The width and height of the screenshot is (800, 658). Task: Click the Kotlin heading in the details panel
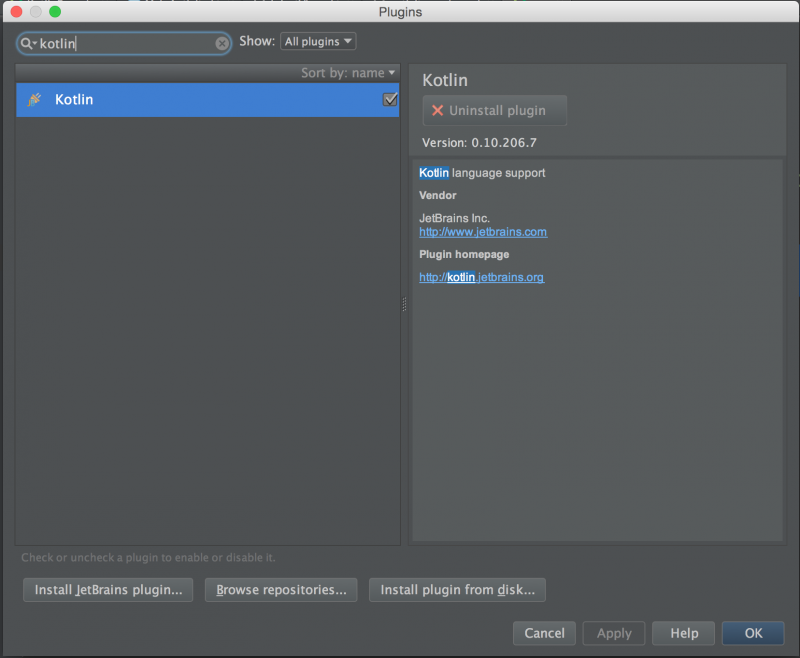pyautogui.click(x=445, y=80)
